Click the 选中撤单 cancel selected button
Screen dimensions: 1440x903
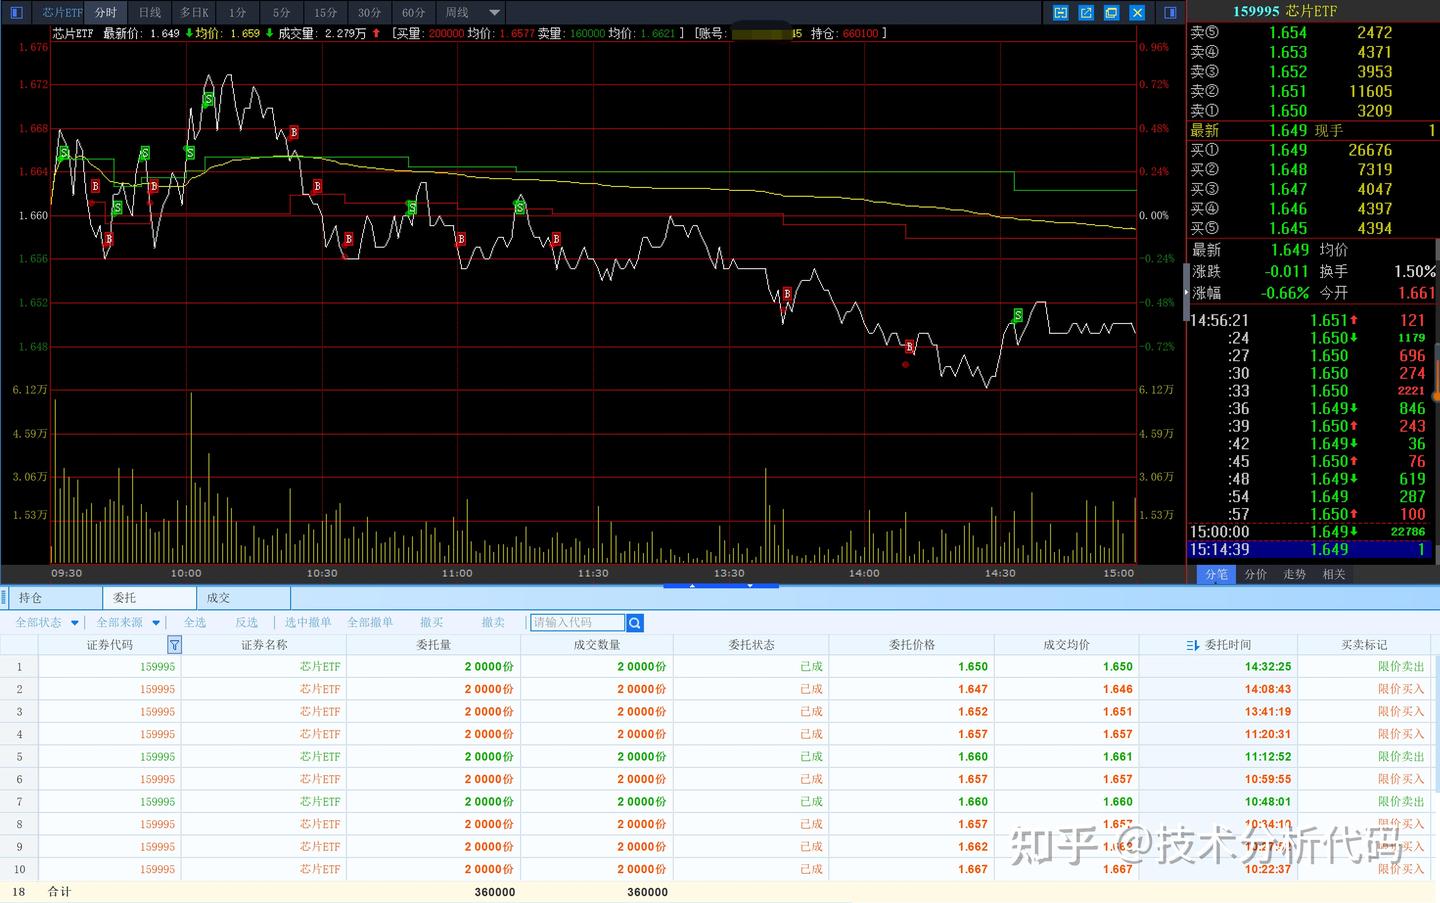308,622
